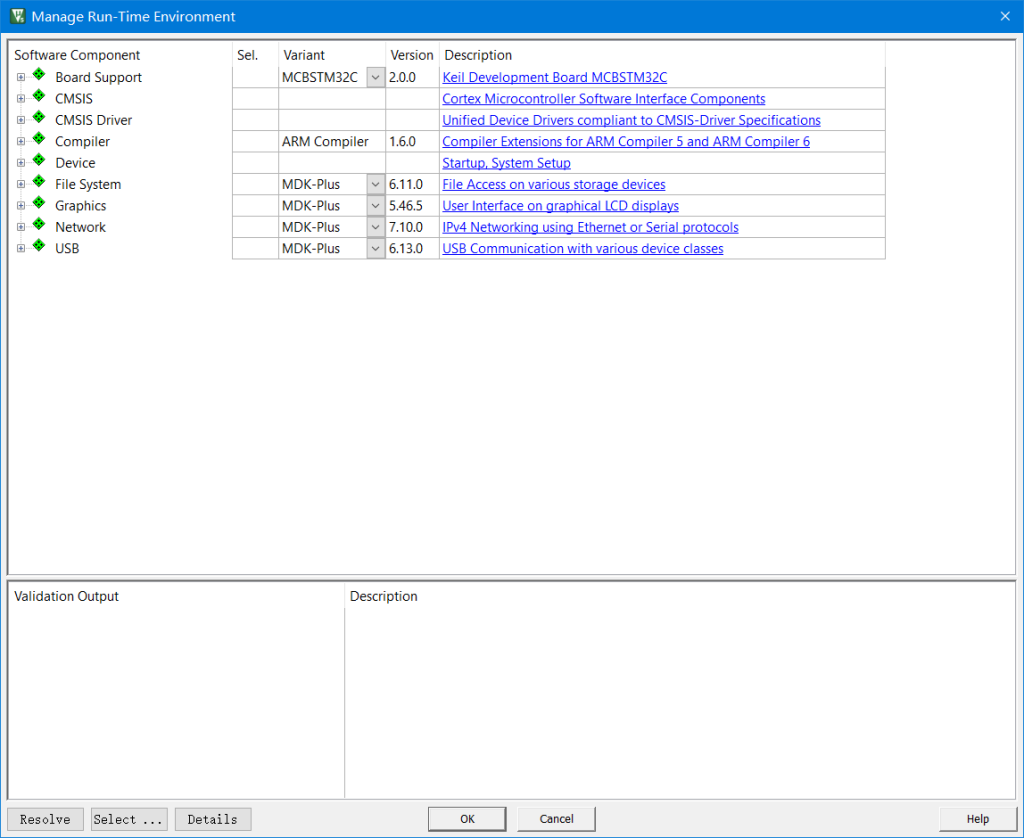The image size is (1024, 838).
Task: Expand the File System tree node
Action: click(x=21, y=184)
